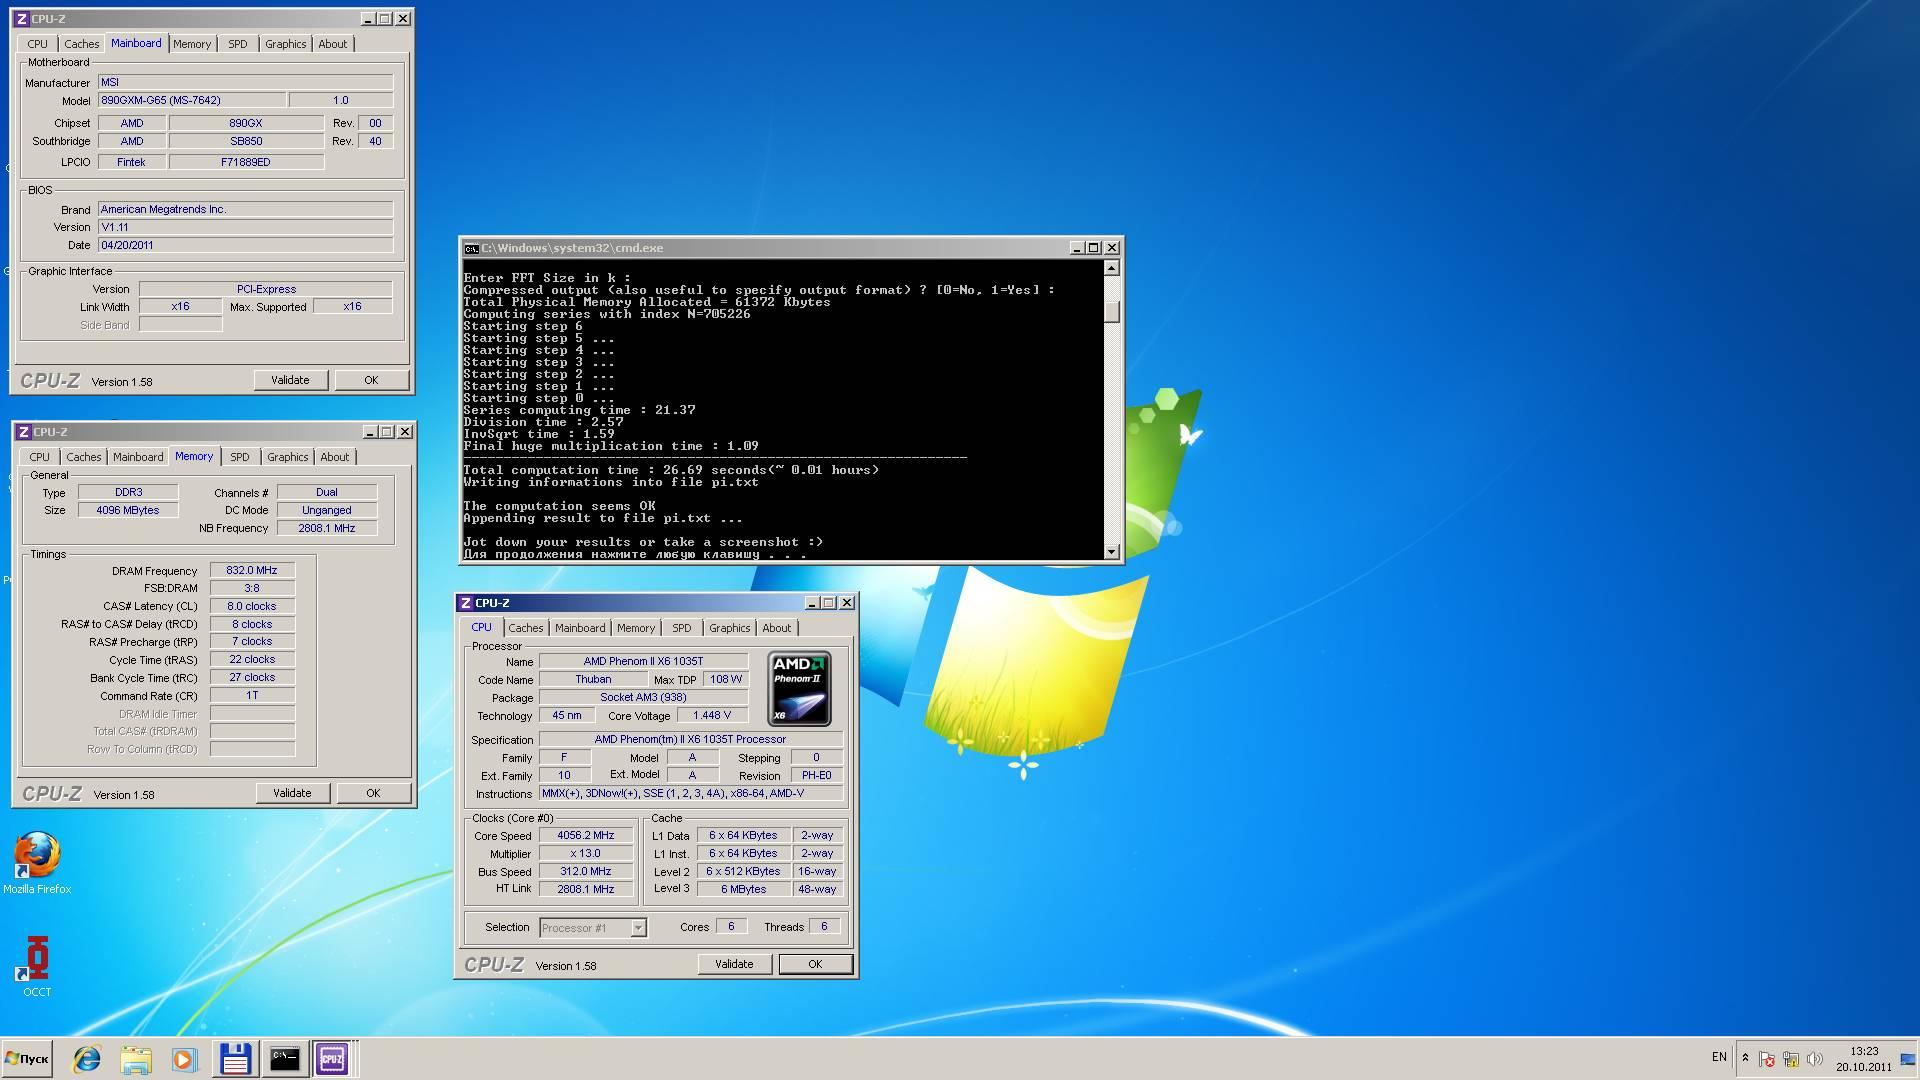The width and height of the screenshot is (1920, 1080).
Task: Click BIOS date 04/20/2011 field
Action: pyautogui.click(x=245, y=245)
